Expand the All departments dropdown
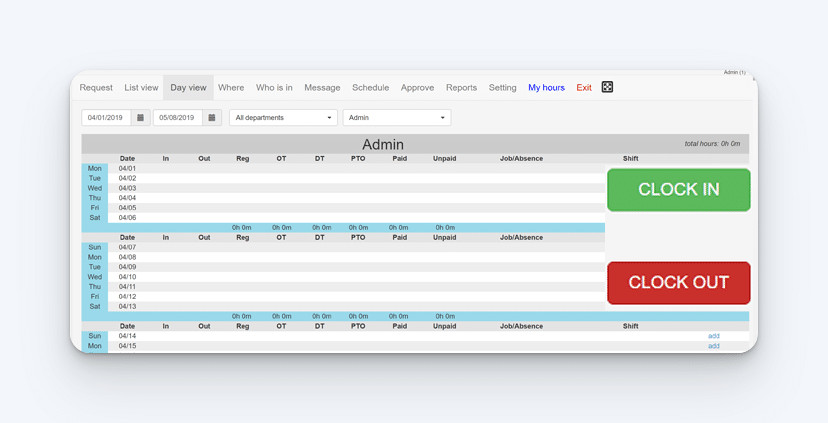This screenshot has height=423, width=828. (283, 118)
